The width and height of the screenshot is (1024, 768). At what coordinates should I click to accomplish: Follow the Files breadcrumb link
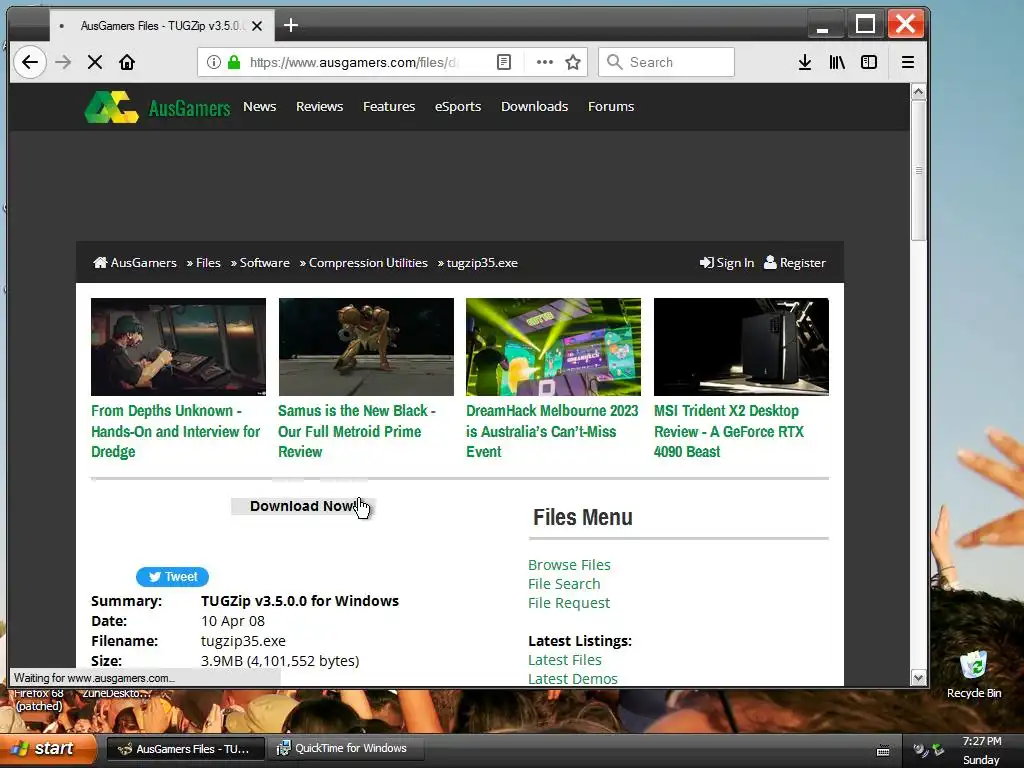[x=208, y=263]
